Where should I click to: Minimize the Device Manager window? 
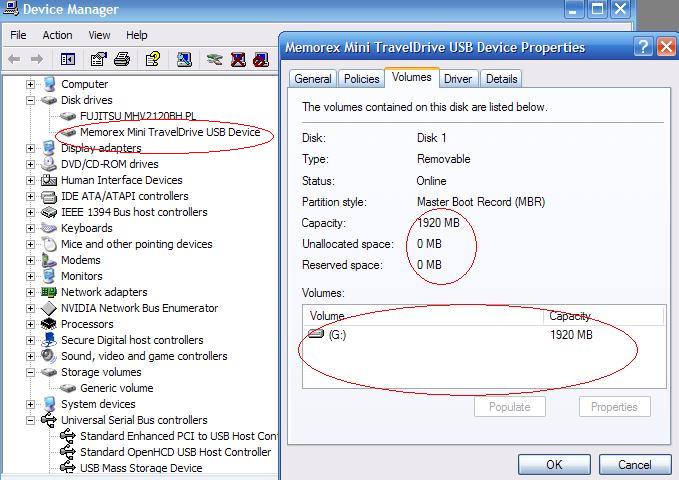pyautogui.click(x=574, y=9)
